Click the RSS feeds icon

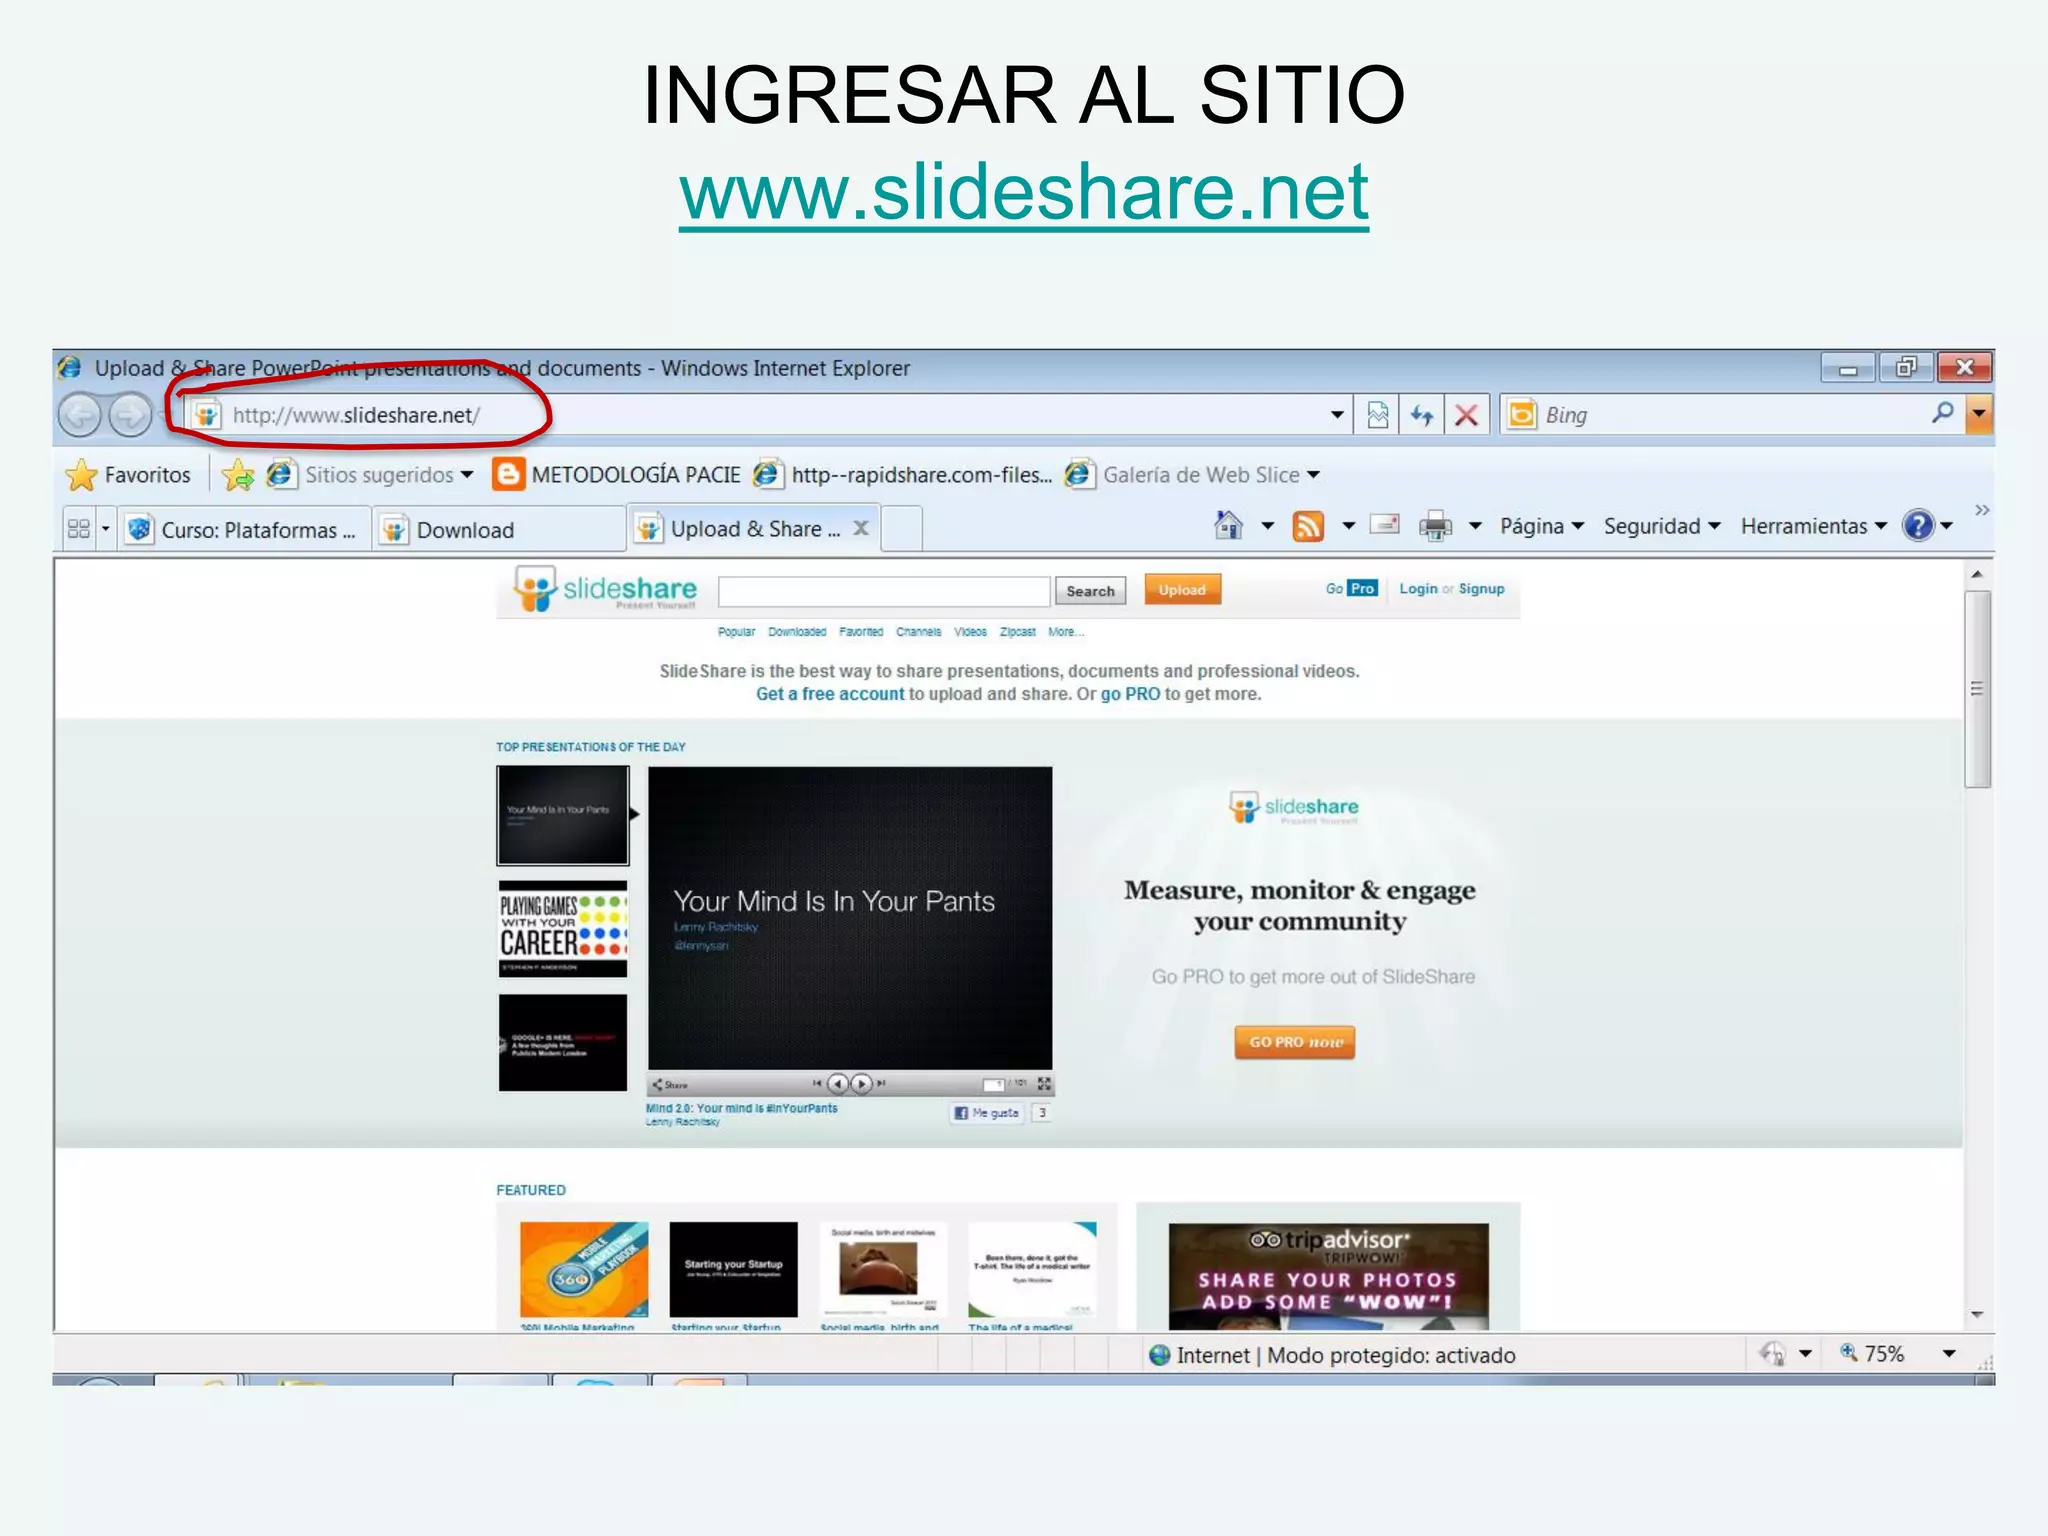pos(1308,525)
